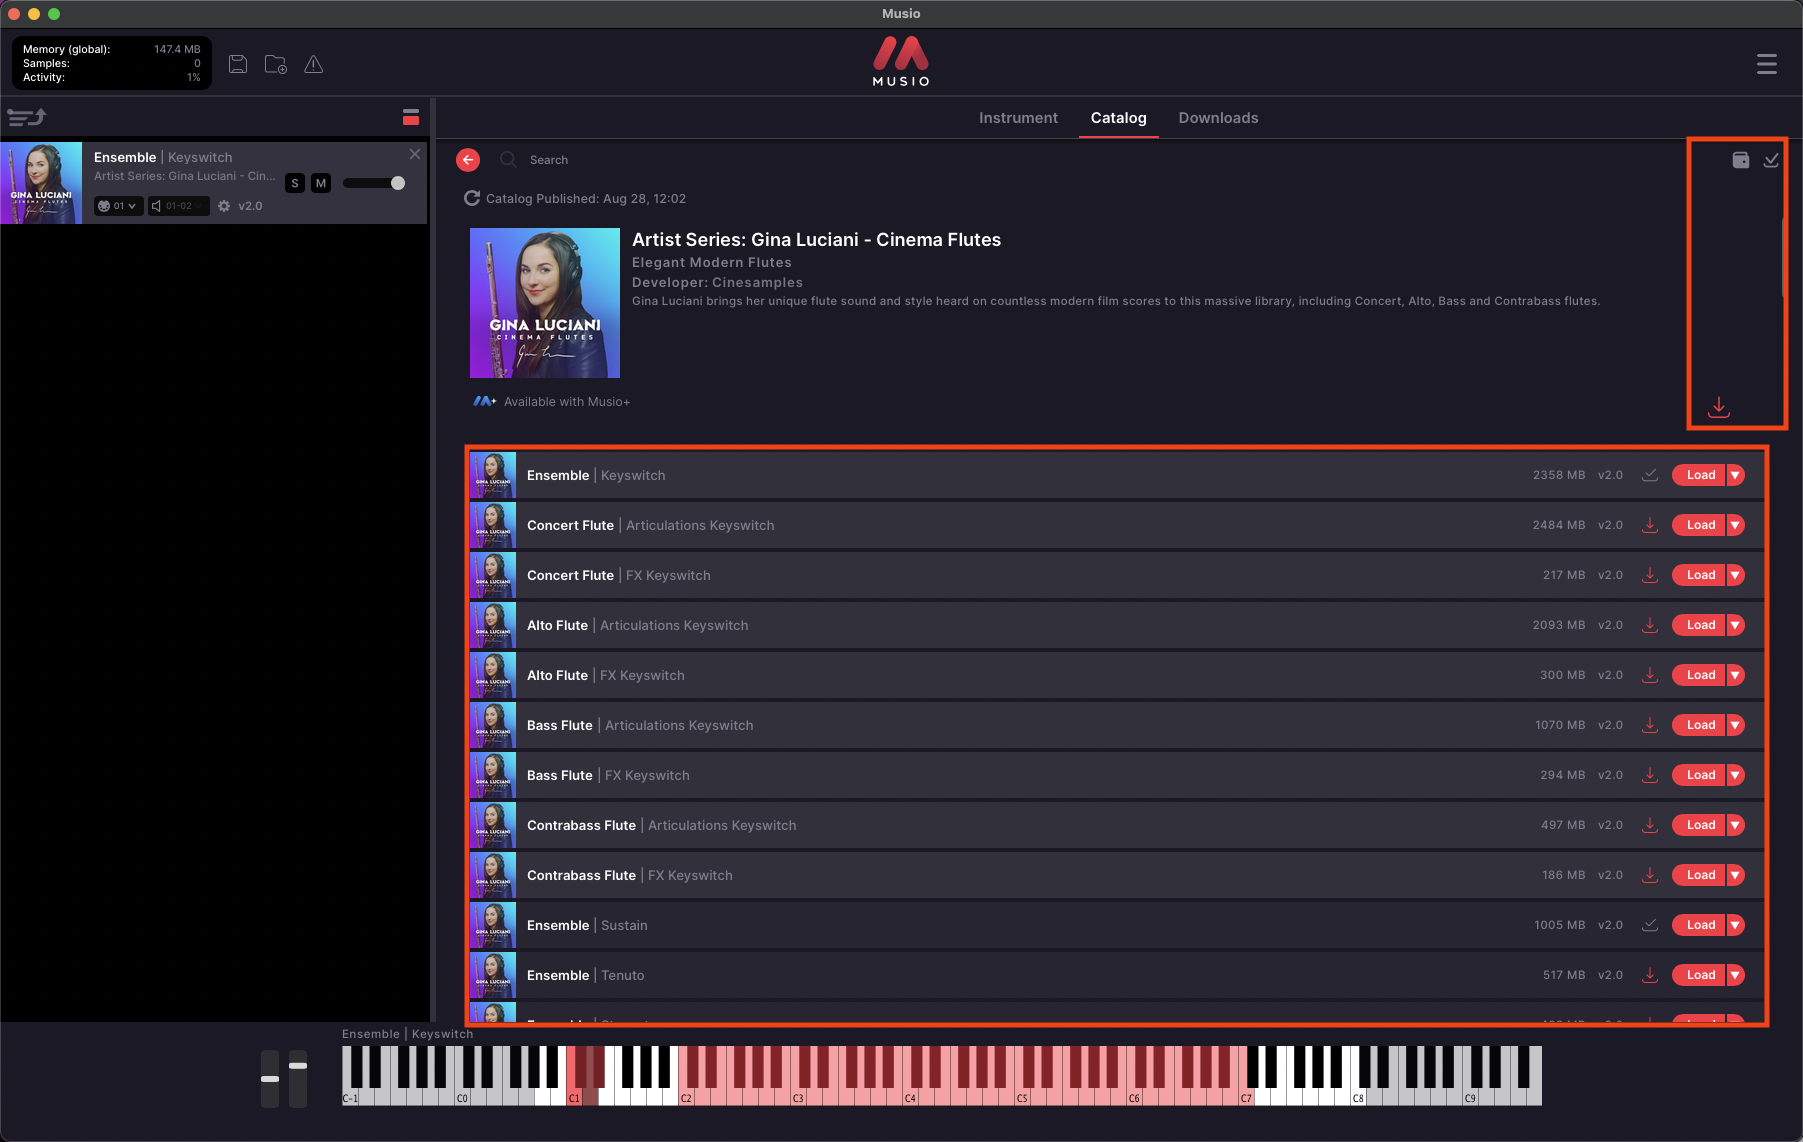Refresh the catalog published status
Viewport: 1803px width, 1142px height.
[472, 198]
